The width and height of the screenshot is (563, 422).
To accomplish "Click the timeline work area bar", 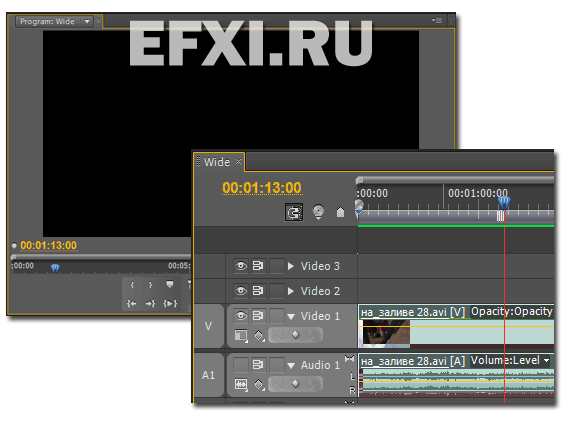I will [x=456, y=217].
